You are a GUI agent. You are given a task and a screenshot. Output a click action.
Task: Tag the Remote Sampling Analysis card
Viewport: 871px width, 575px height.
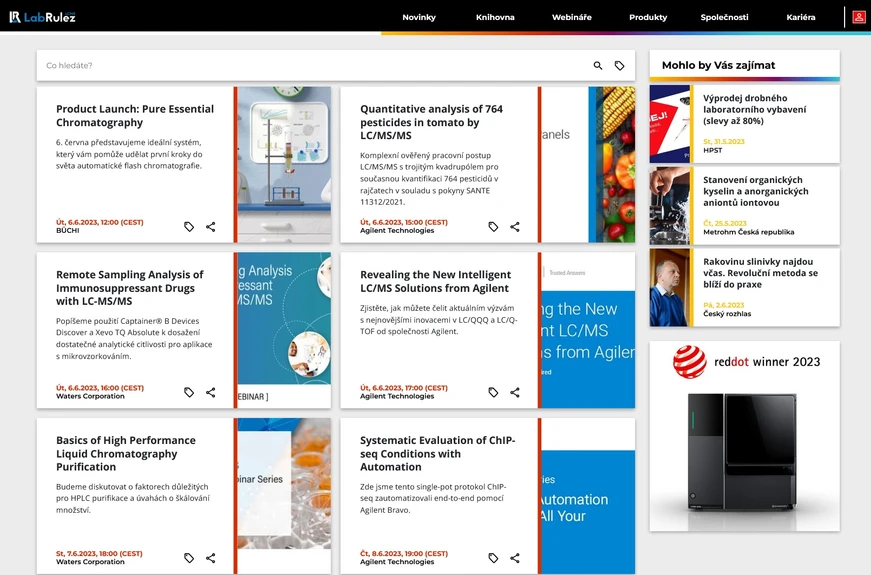[x=189, y=392]
